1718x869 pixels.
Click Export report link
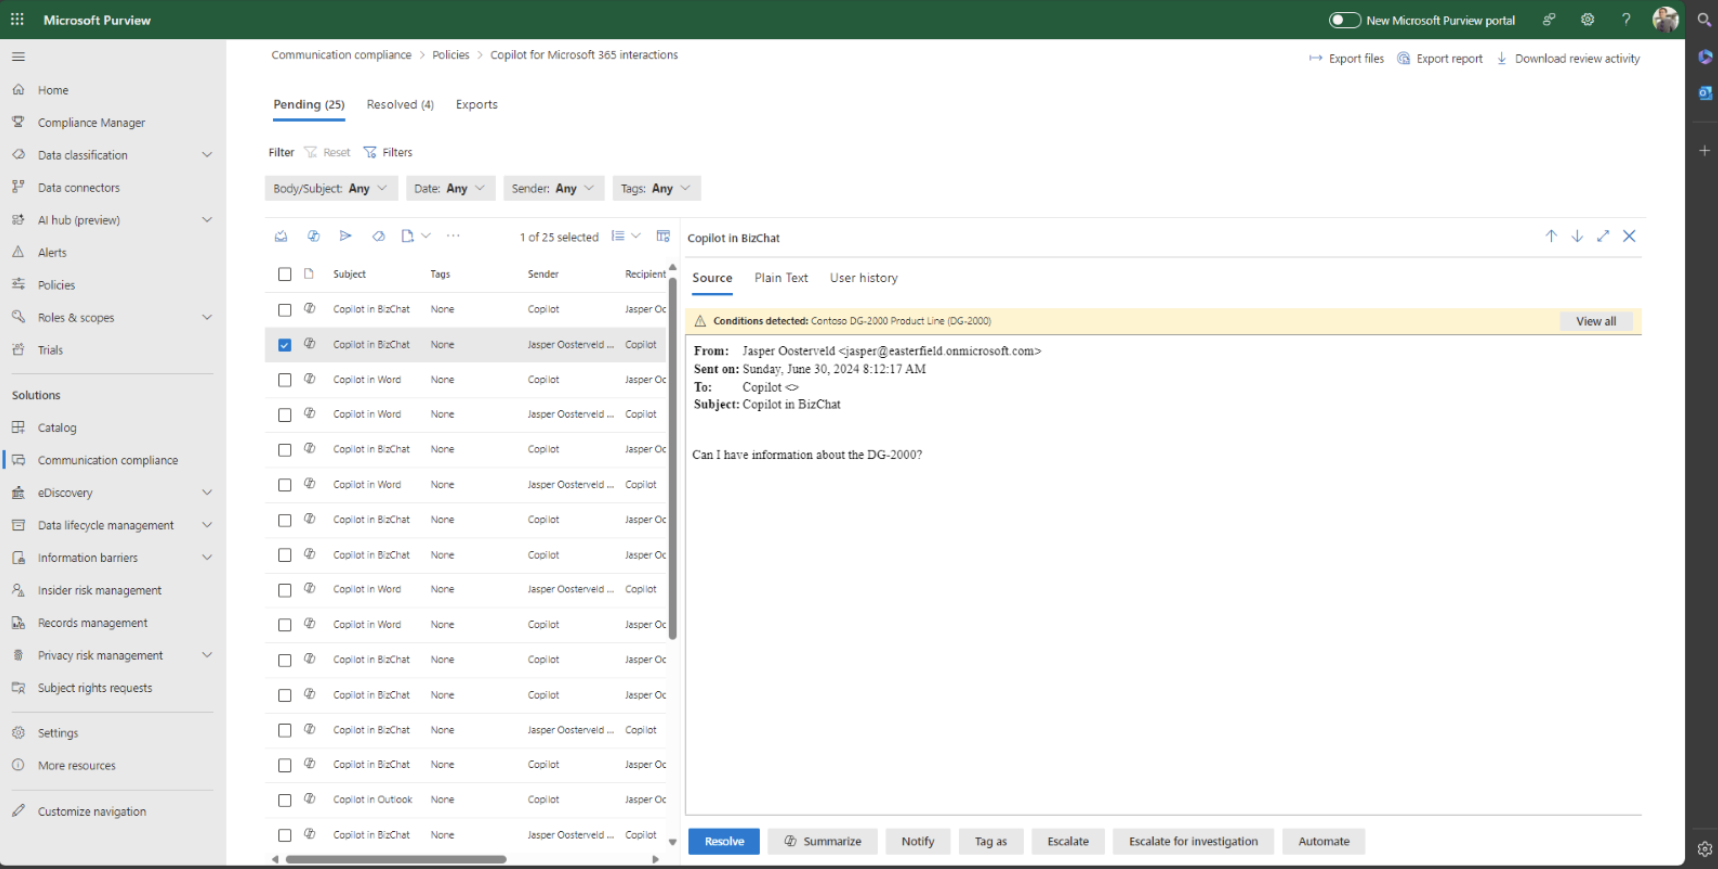(x=1439, y=59)
